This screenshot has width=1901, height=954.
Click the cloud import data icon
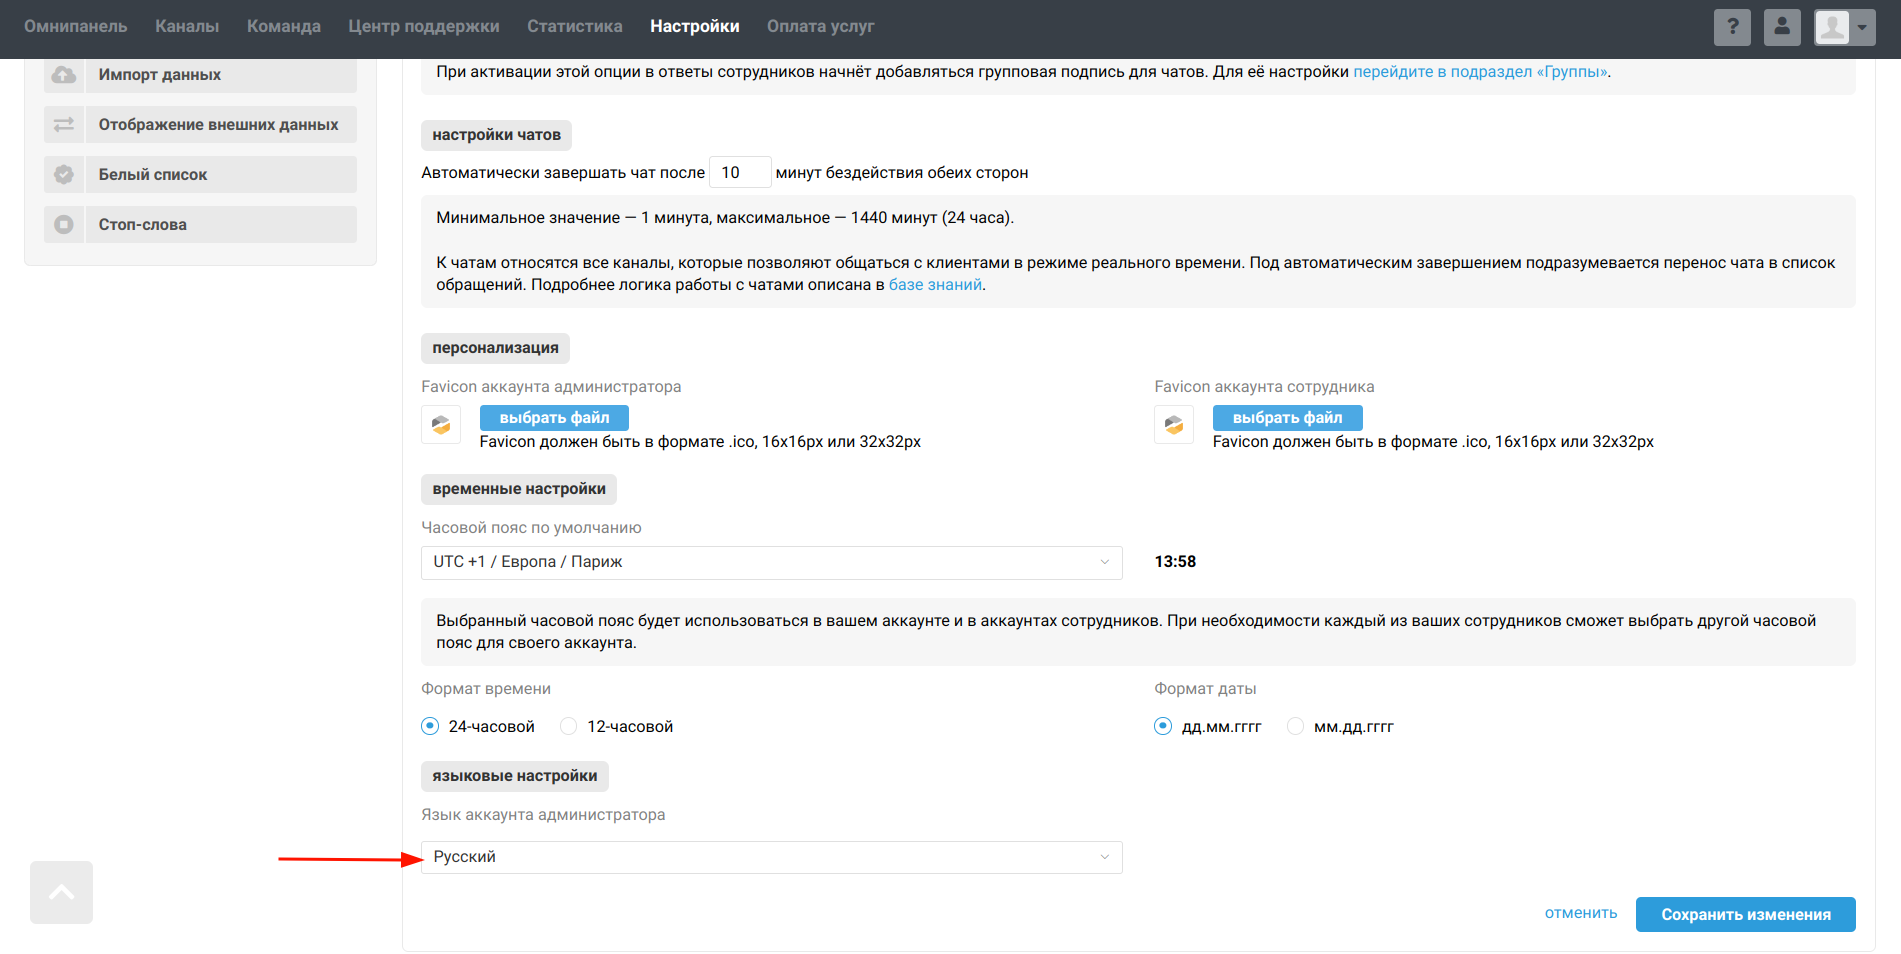(64, 75)
